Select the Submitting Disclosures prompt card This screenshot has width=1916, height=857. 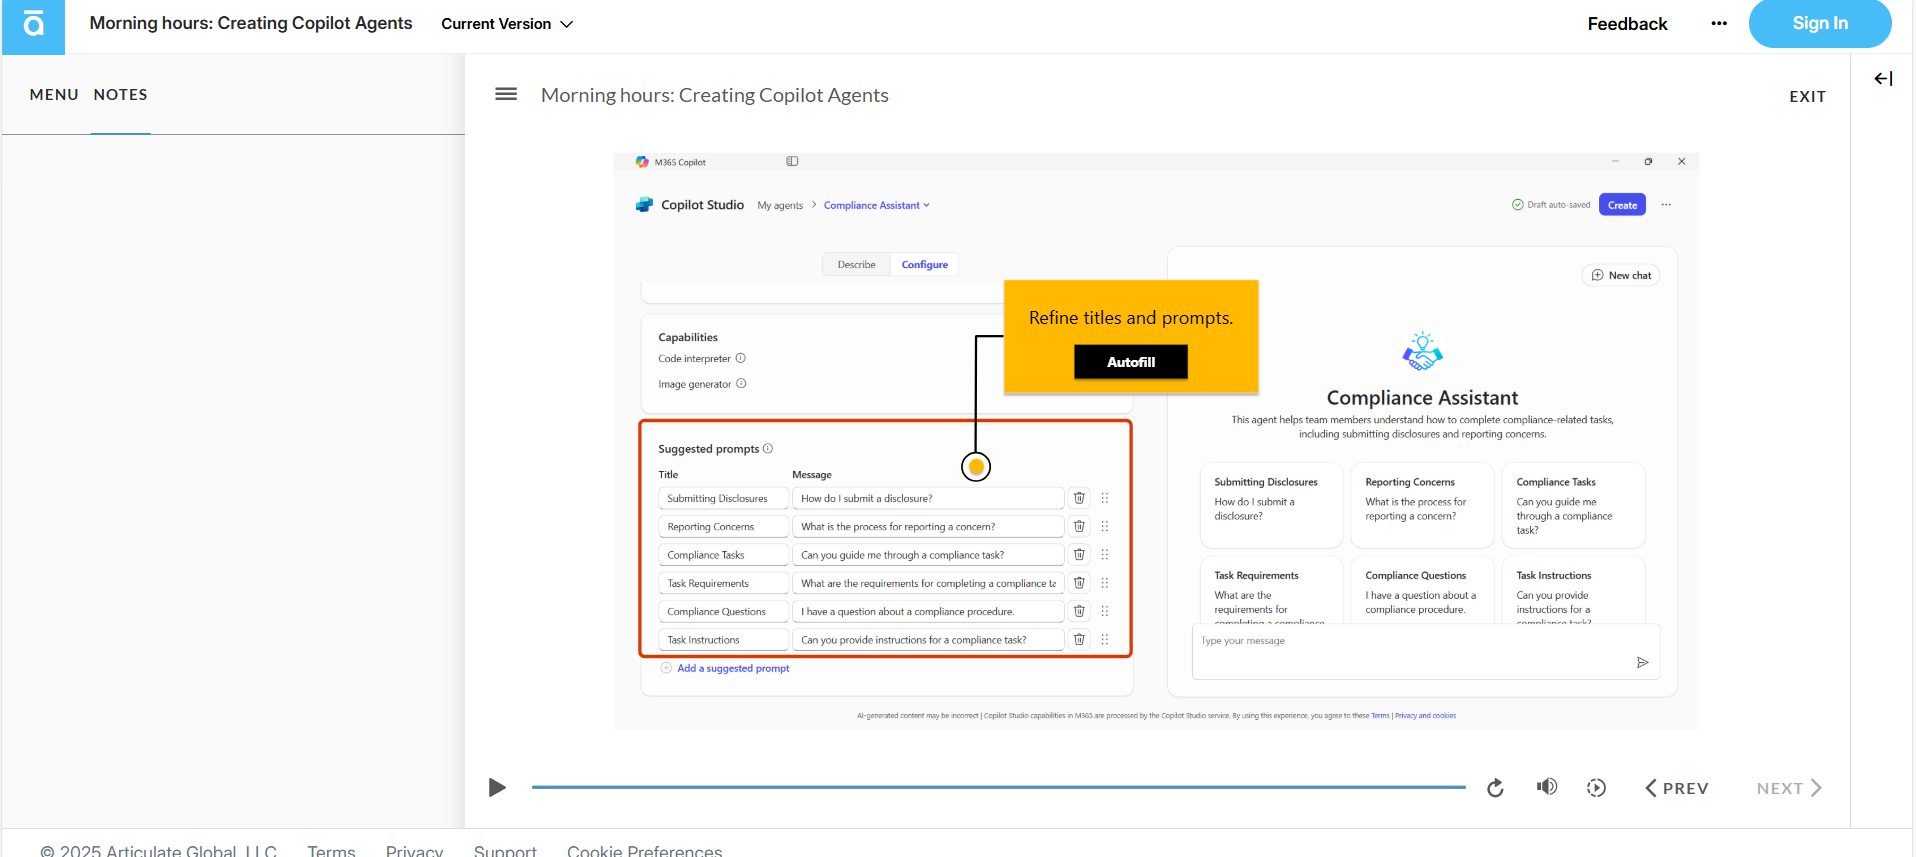[1271, 505]
